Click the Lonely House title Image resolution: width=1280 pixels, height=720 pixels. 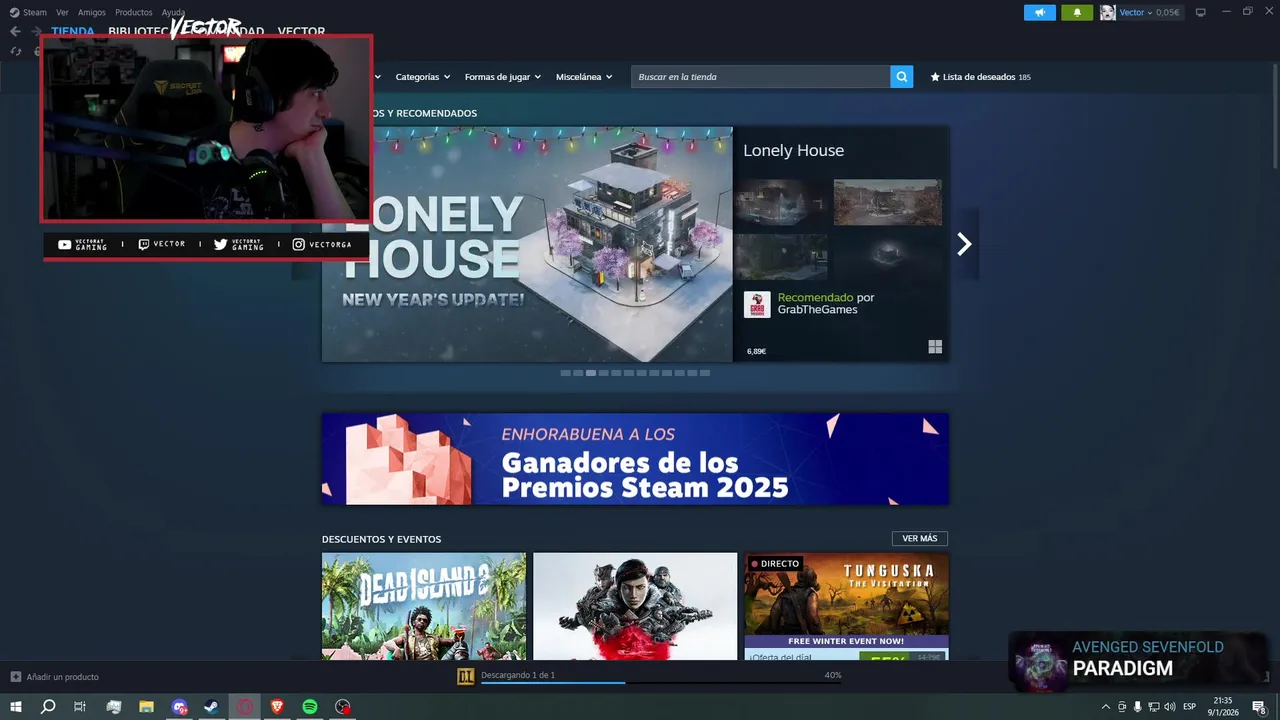[793, 151]
